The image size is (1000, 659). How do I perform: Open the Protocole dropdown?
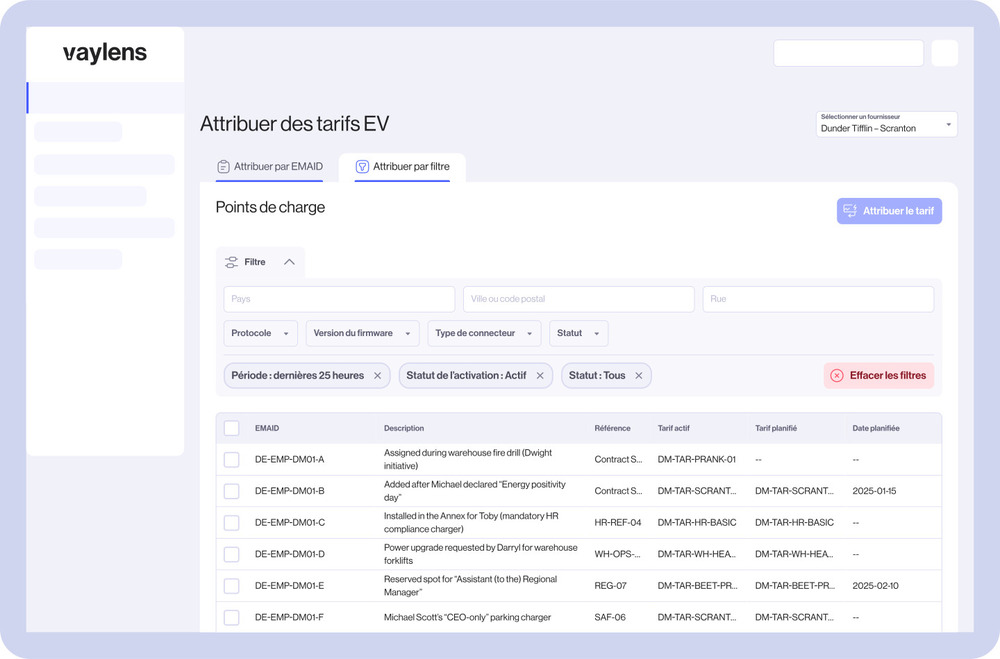click(x=261, y=333)
